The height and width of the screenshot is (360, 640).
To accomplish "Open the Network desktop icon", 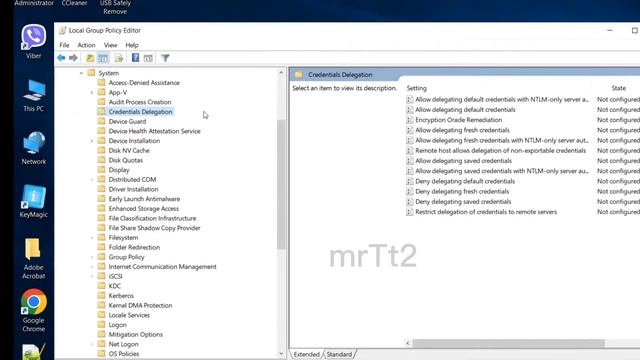I will tap(33, 148).
